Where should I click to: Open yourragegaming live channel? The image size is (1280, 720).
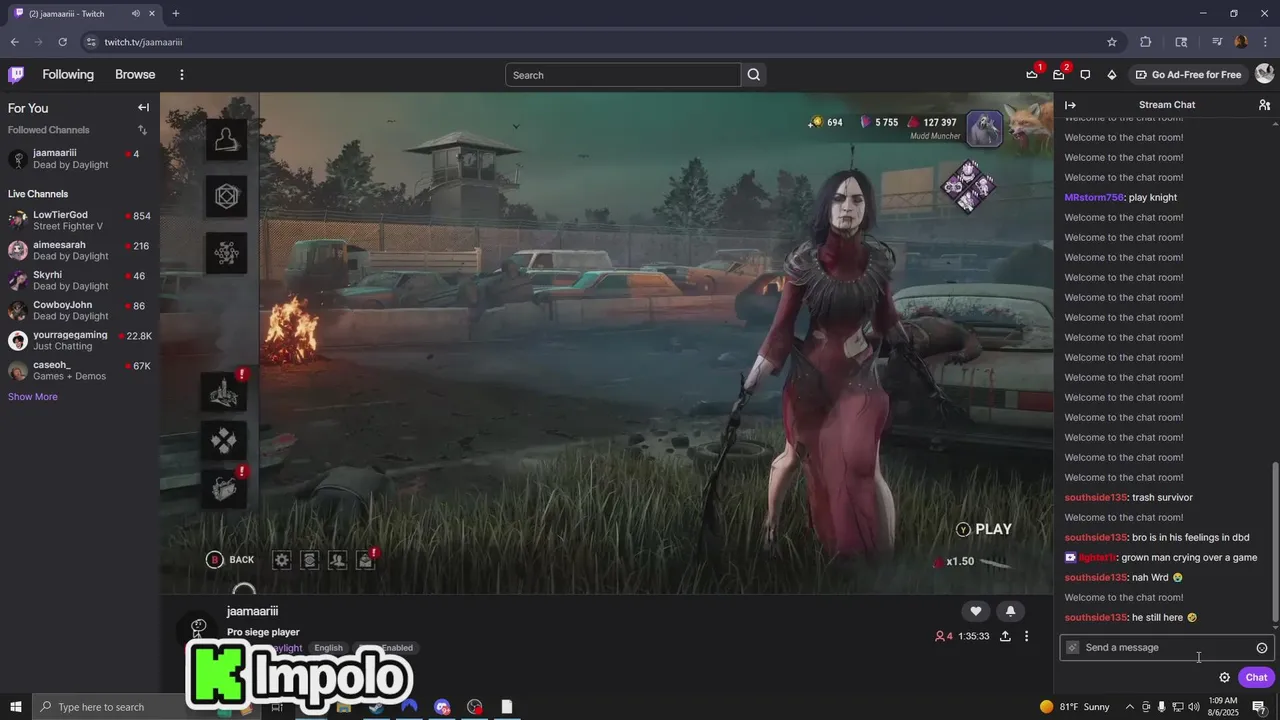80,340
